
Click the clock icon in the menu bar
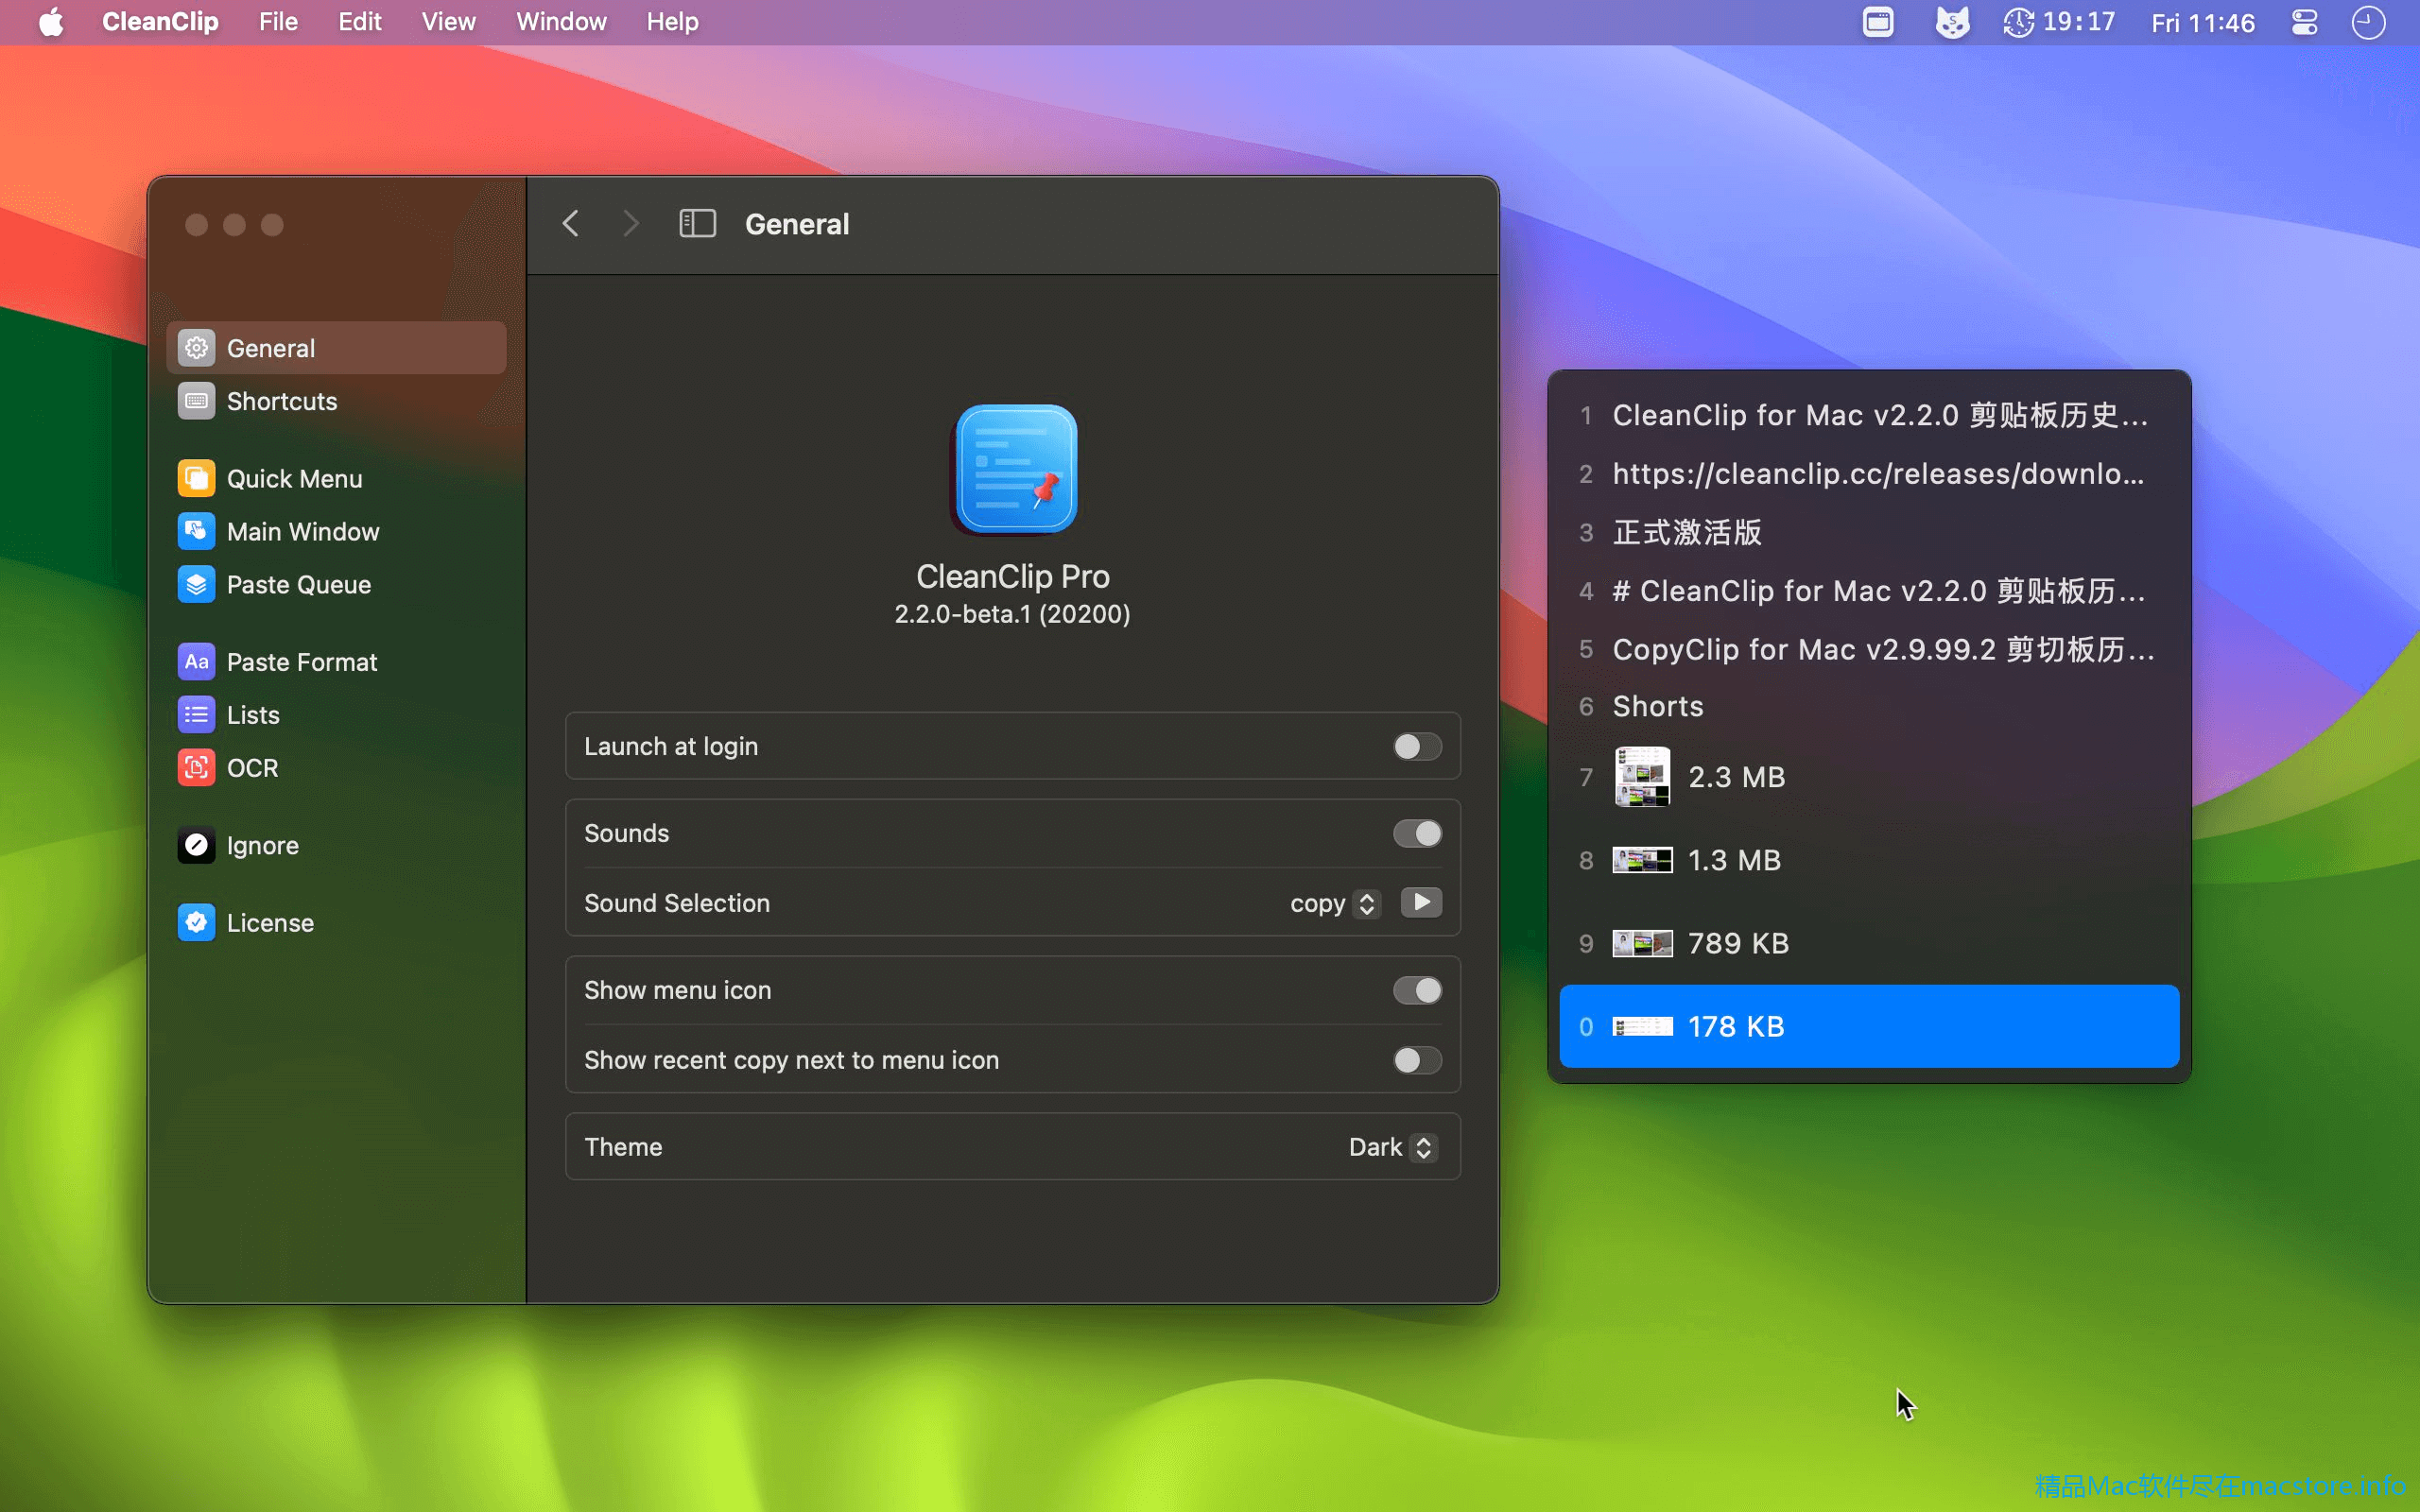pyautogui.click(x=2367, y=22)
